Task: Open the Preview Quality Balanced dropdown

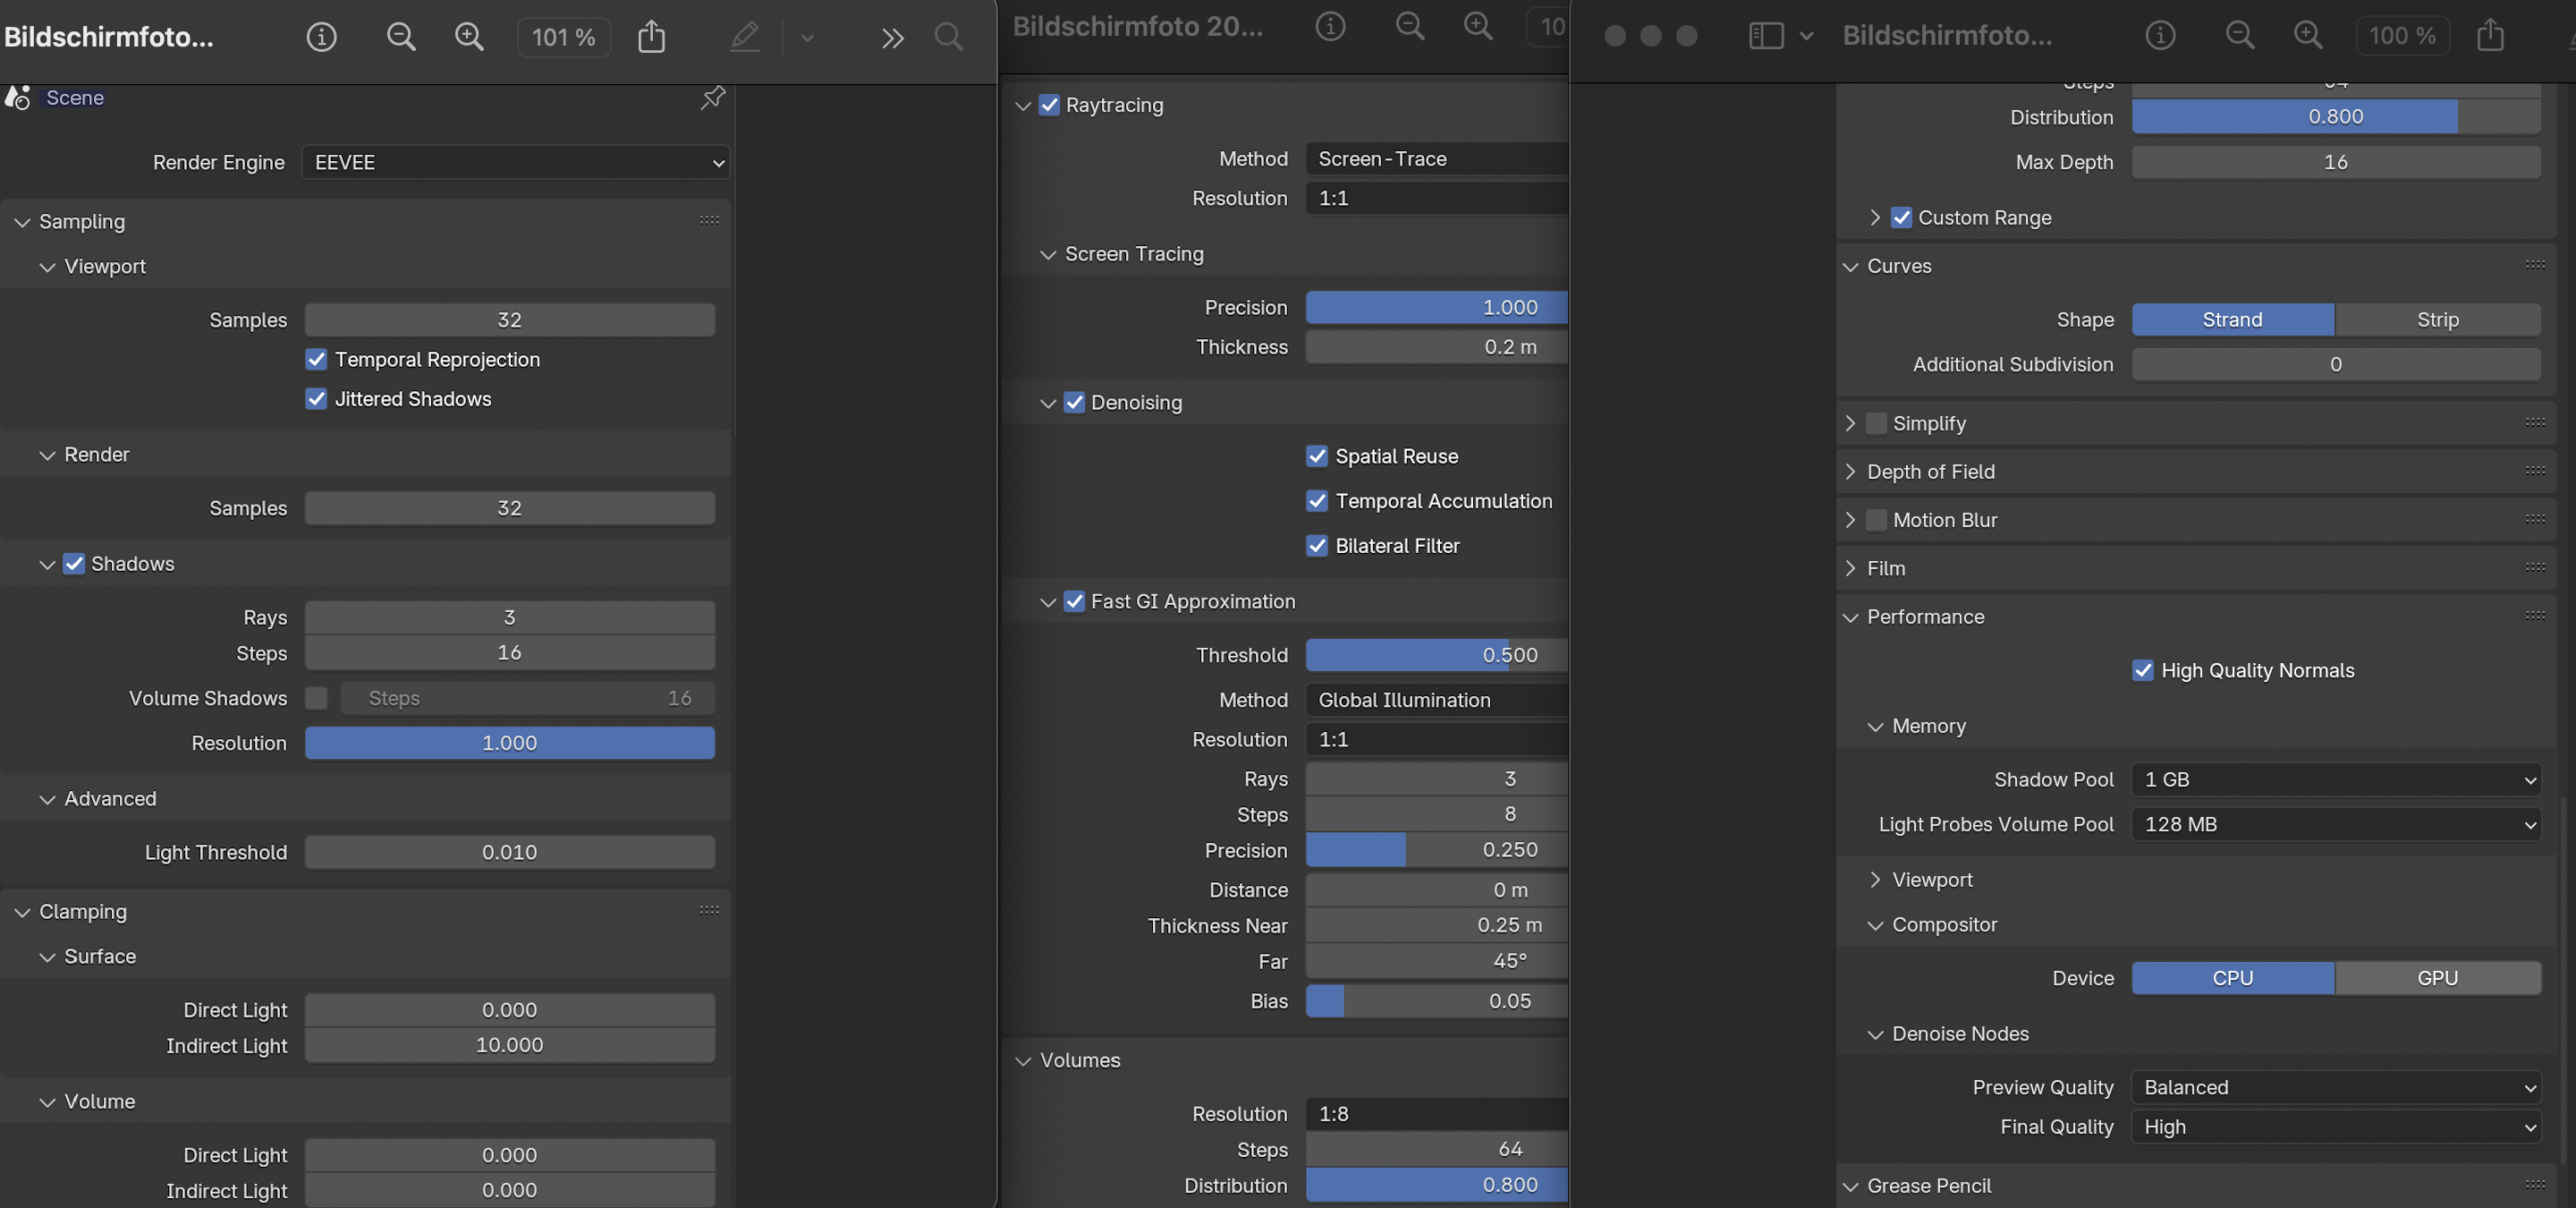Action: pos(2336,1087)
